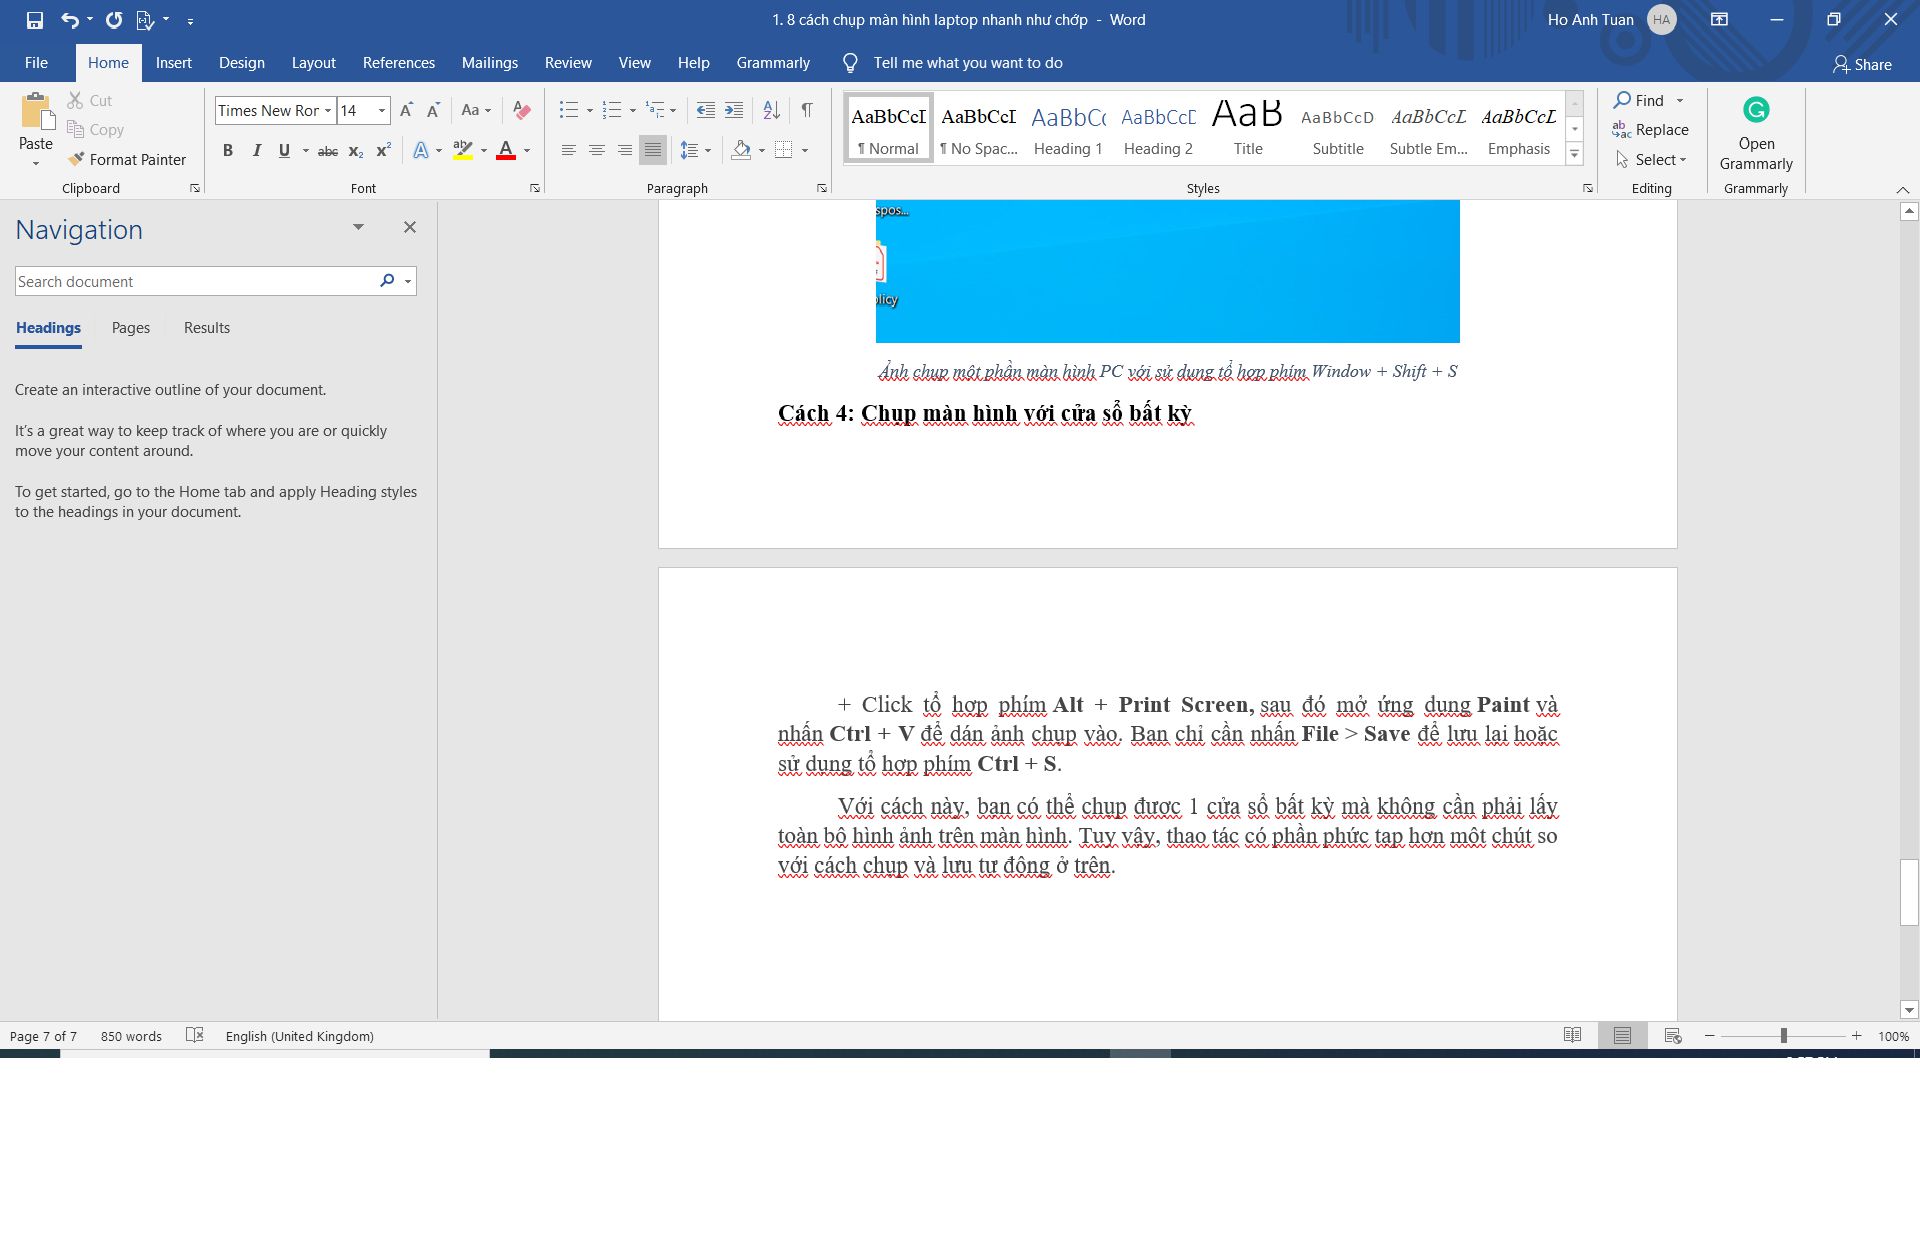Toggle Show/Hide paragraph marks
Screen dimensions: 1920x1244
coord(807,110)
